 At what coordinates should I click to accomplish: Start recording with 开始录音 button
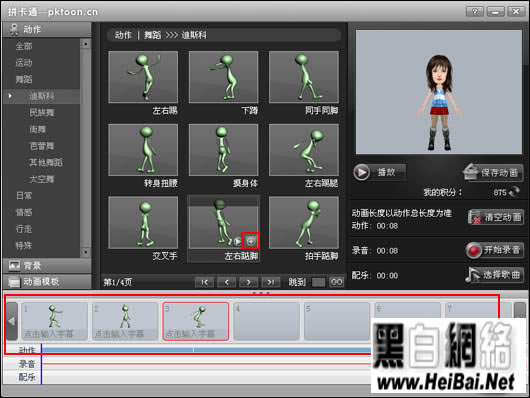pyautogui.click(x=494, y=250)
